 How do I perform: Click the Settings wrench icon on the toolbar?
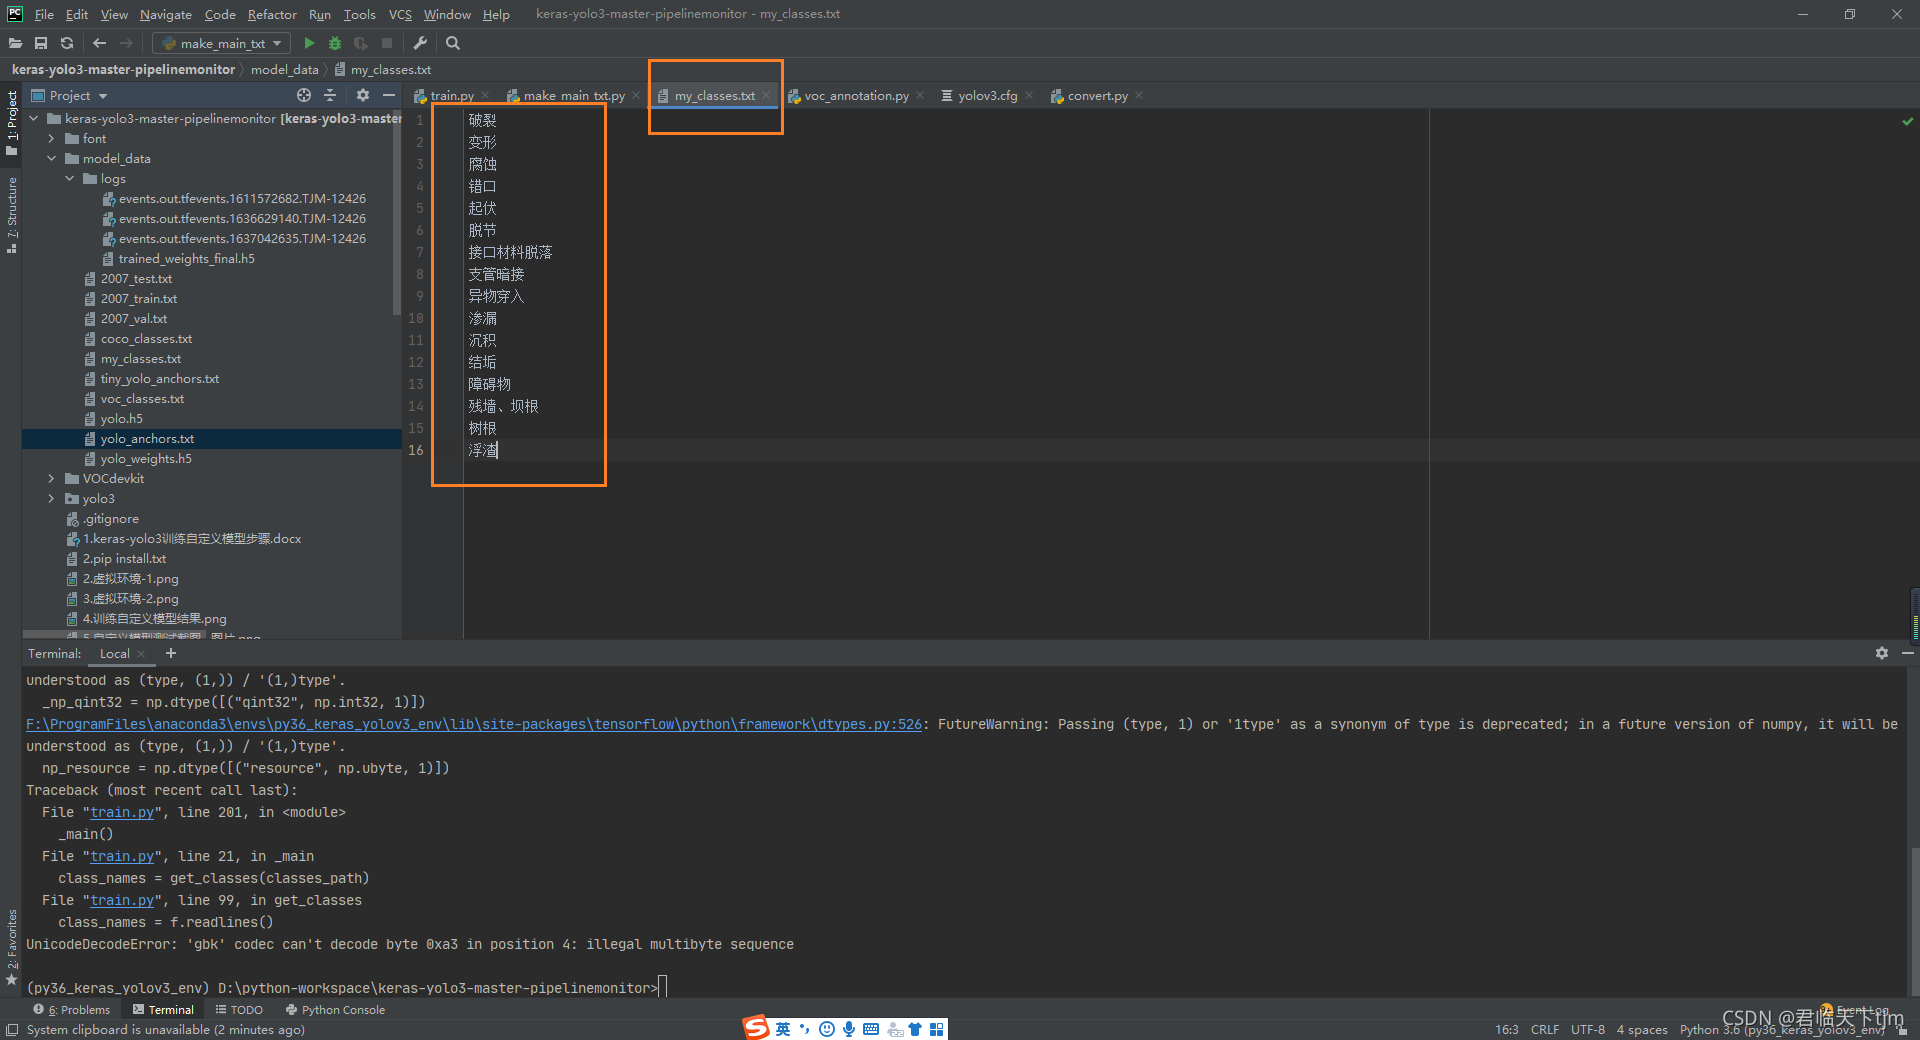click(x=420, y=43)
